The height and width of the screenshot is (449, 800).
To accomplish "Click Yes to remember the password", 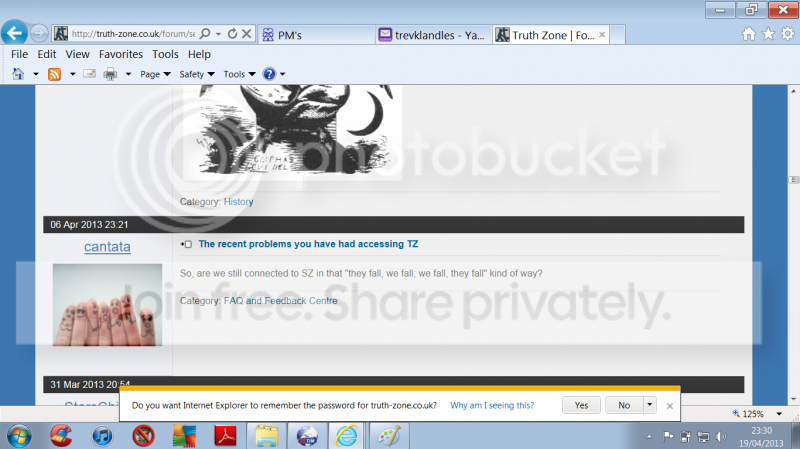I will pyautogui.click(x=581, y=405).
